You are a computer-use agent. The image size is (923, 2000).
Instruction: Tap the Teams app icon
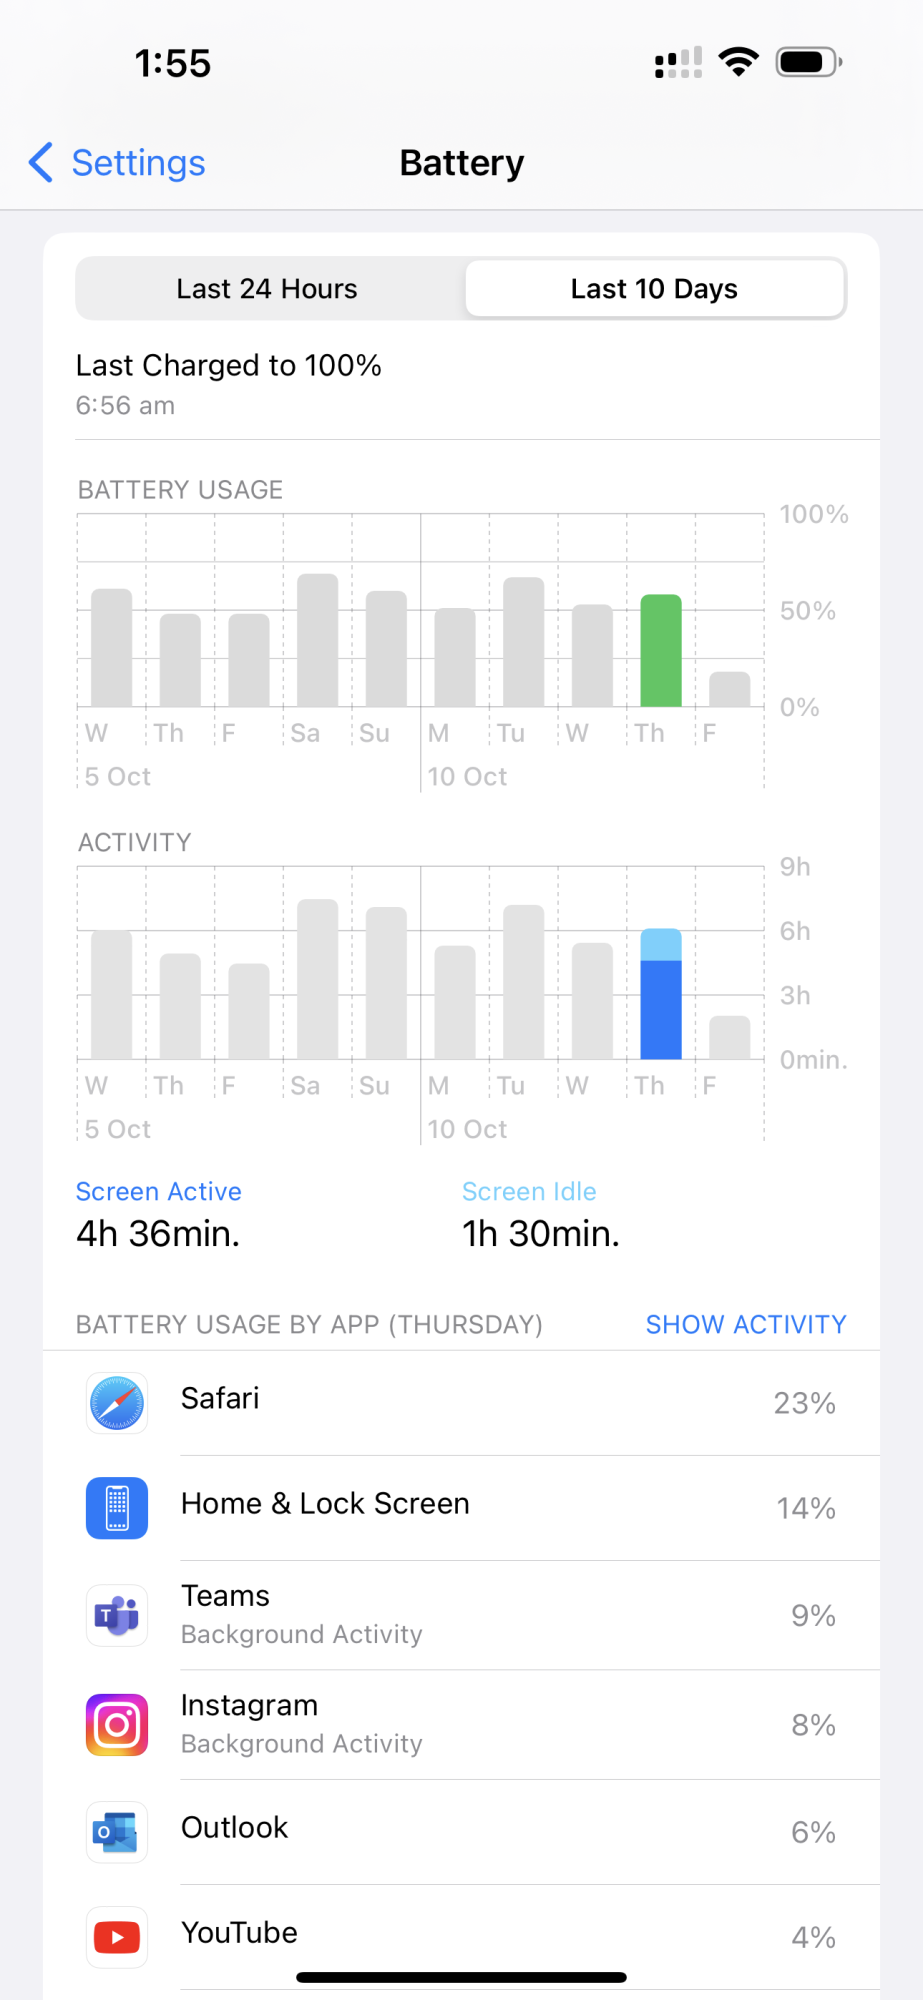(x=117, y=1615)
